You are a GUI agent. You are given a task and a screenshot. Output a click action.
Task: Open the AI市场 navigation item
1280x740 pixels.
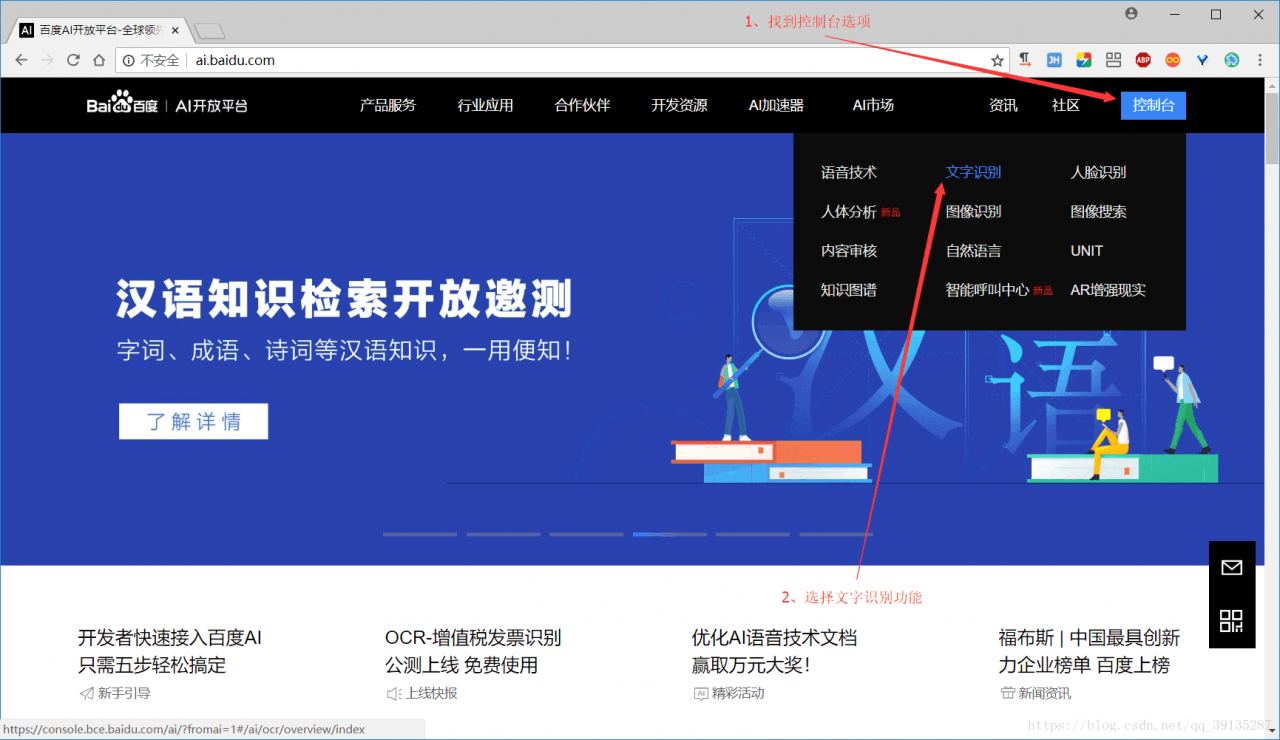[873, 105]
